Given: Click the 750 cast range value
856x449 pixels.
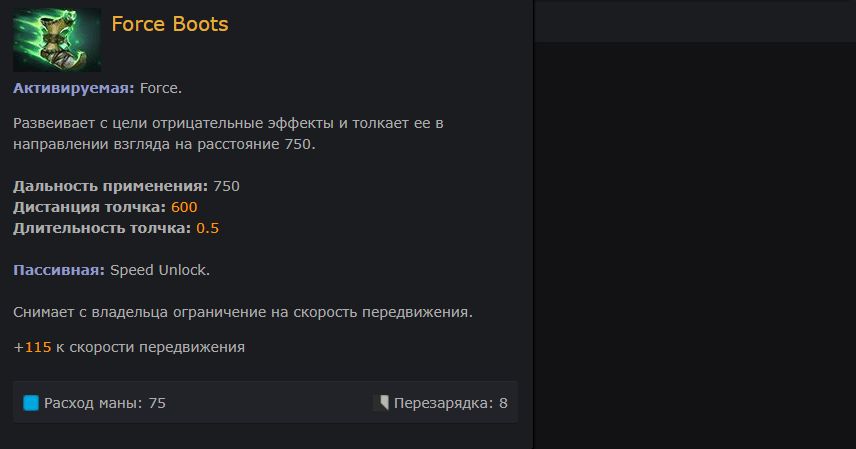Looking at the screenshot, I should click(226, 186).
